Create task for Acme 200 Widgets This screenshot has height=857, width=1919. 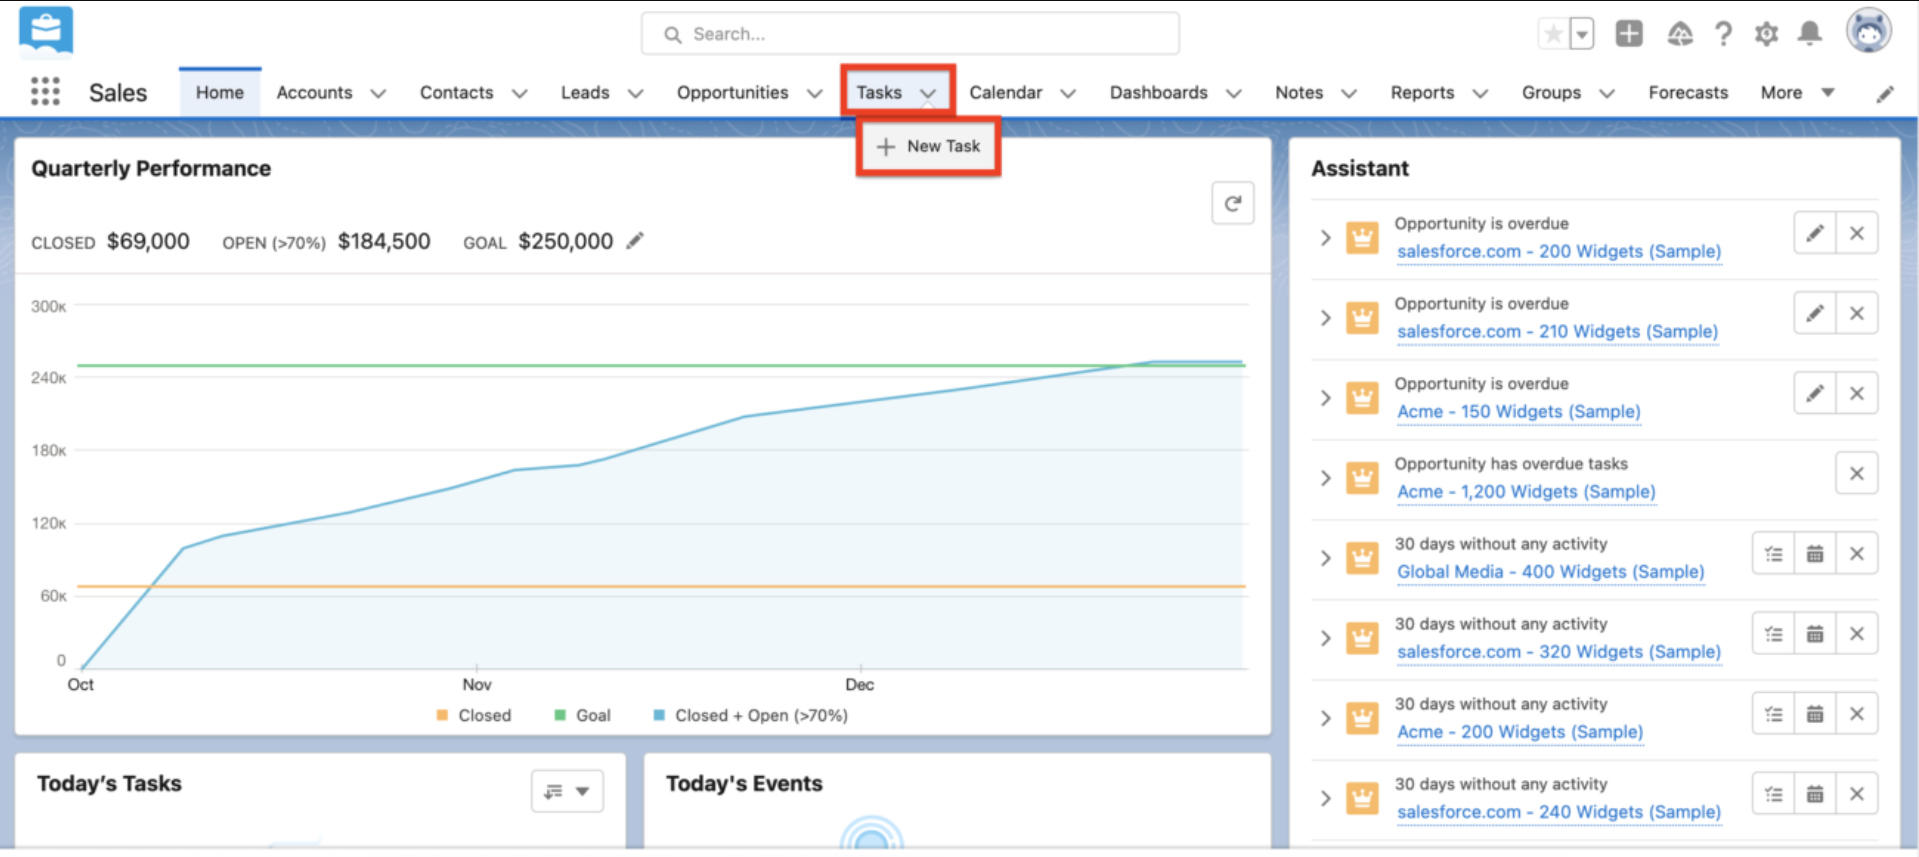click(x=1773, y=713)
